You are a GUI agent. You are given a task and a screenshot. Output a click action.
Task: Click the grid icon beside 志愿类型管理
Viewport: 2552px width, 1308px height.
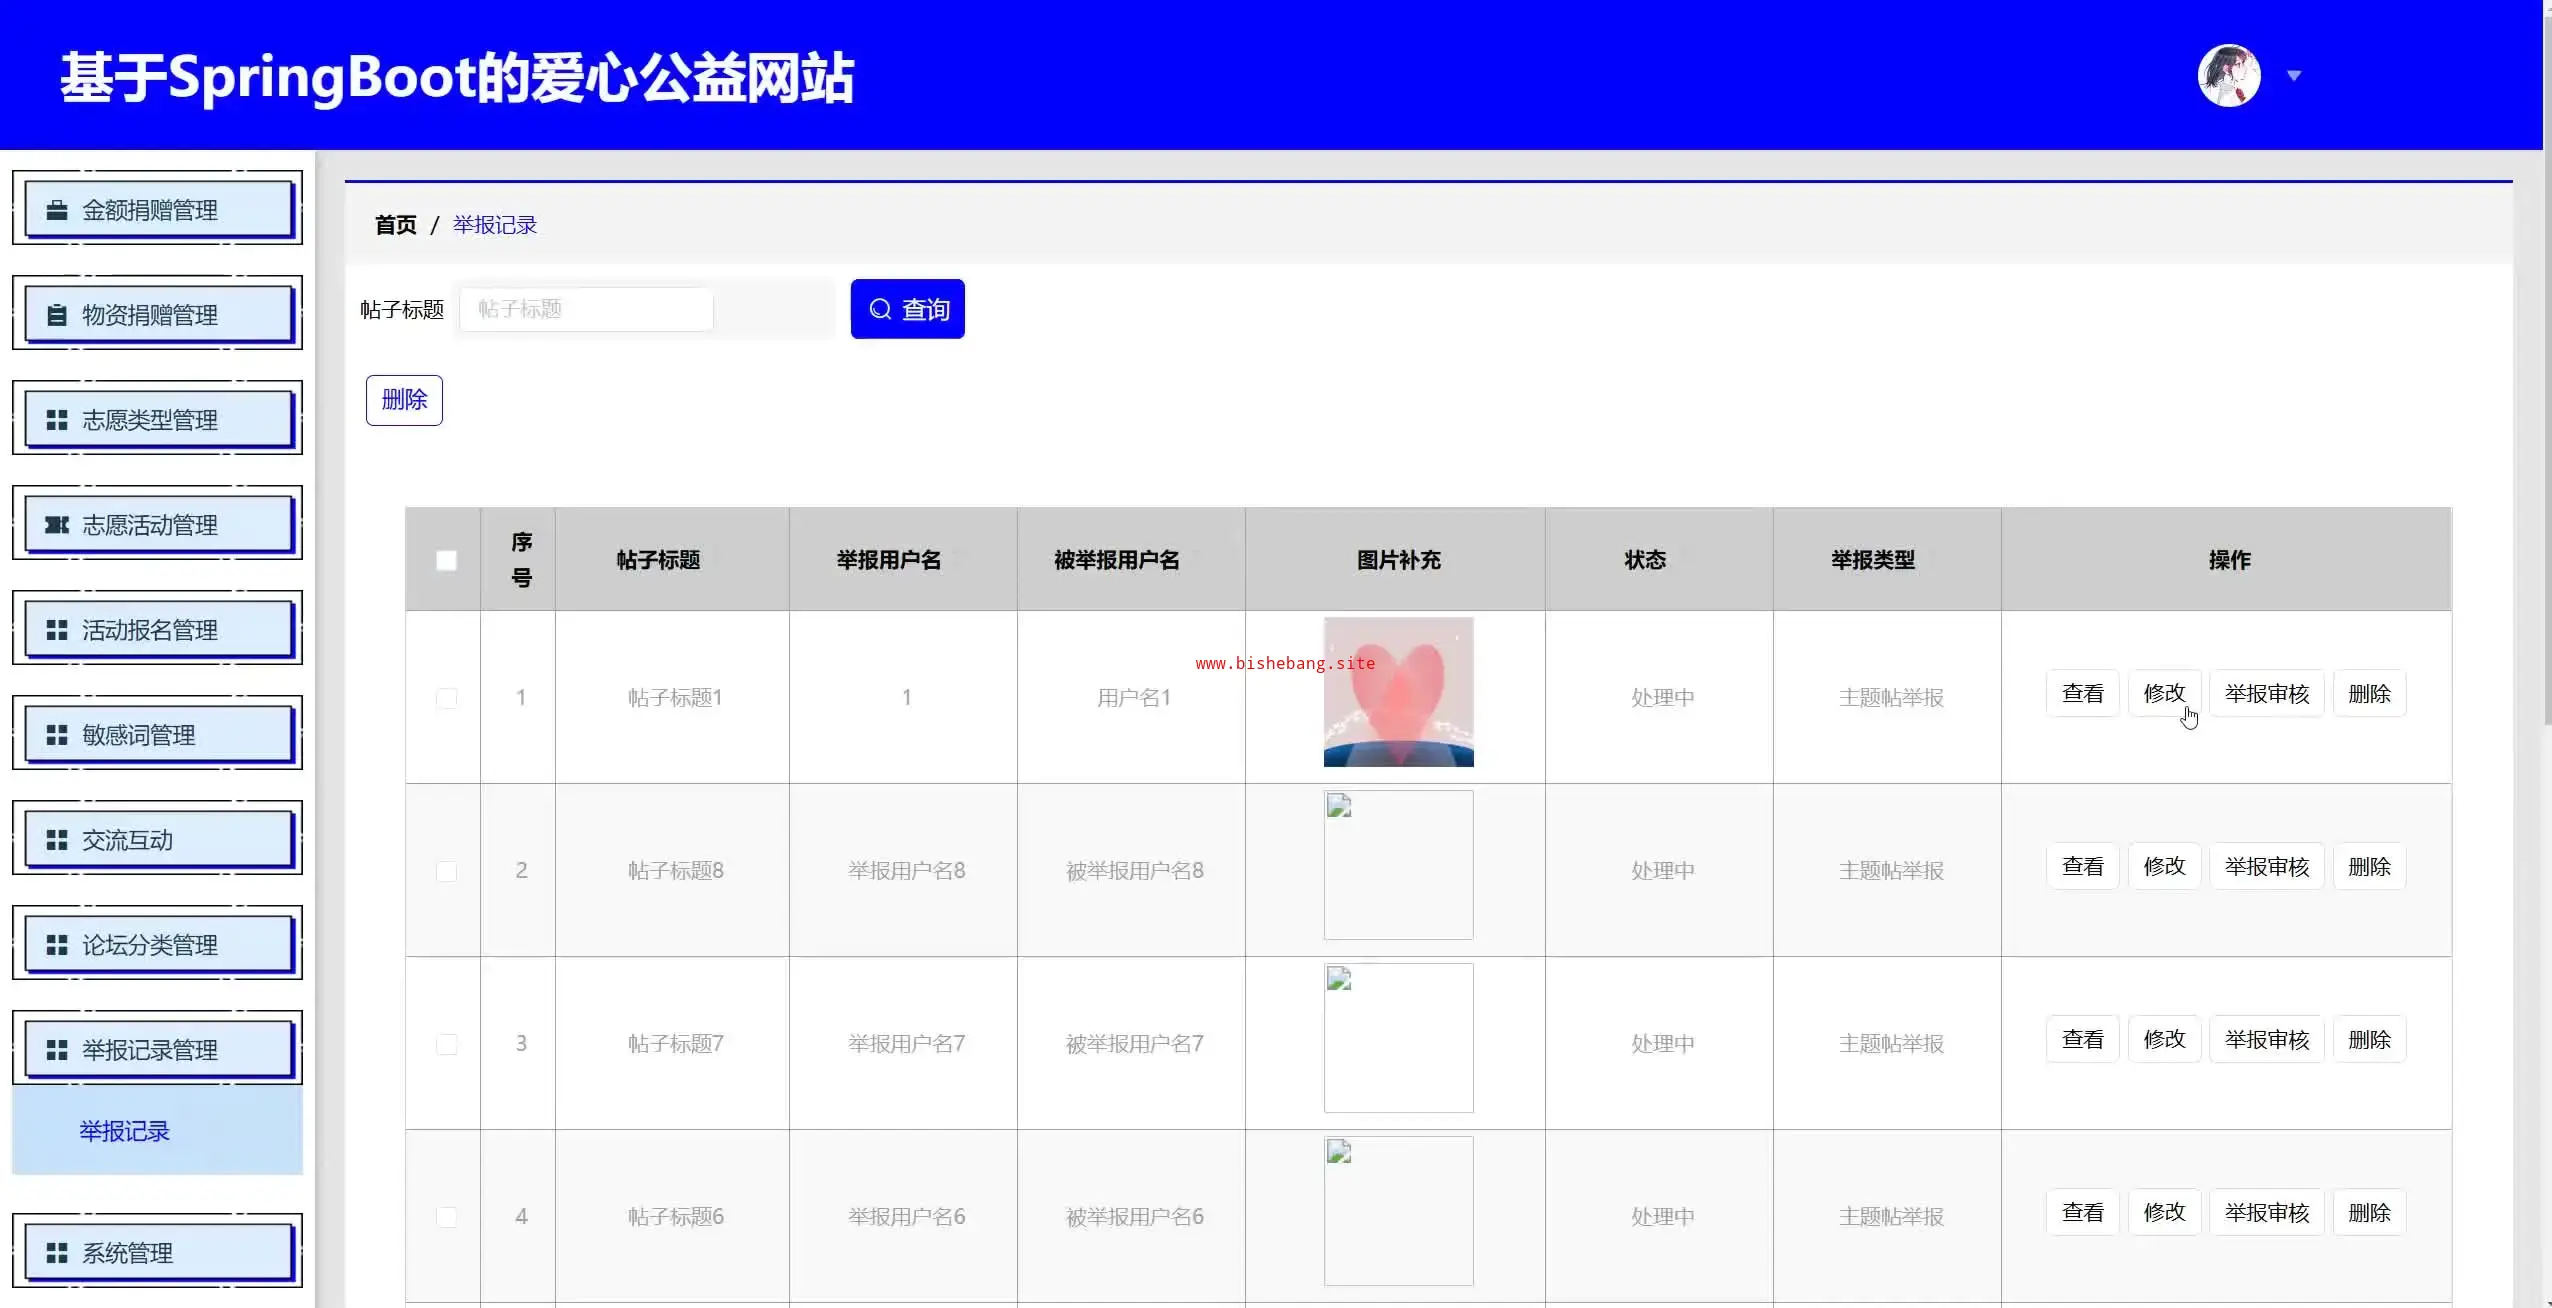(57, 420)
